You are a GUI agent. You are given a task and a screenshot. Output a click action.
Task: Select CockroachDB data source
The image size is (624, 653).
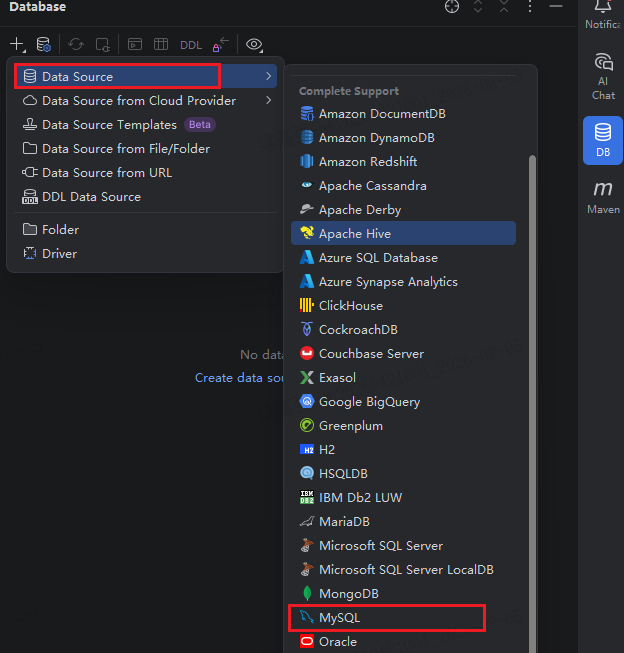click(403, 329)
